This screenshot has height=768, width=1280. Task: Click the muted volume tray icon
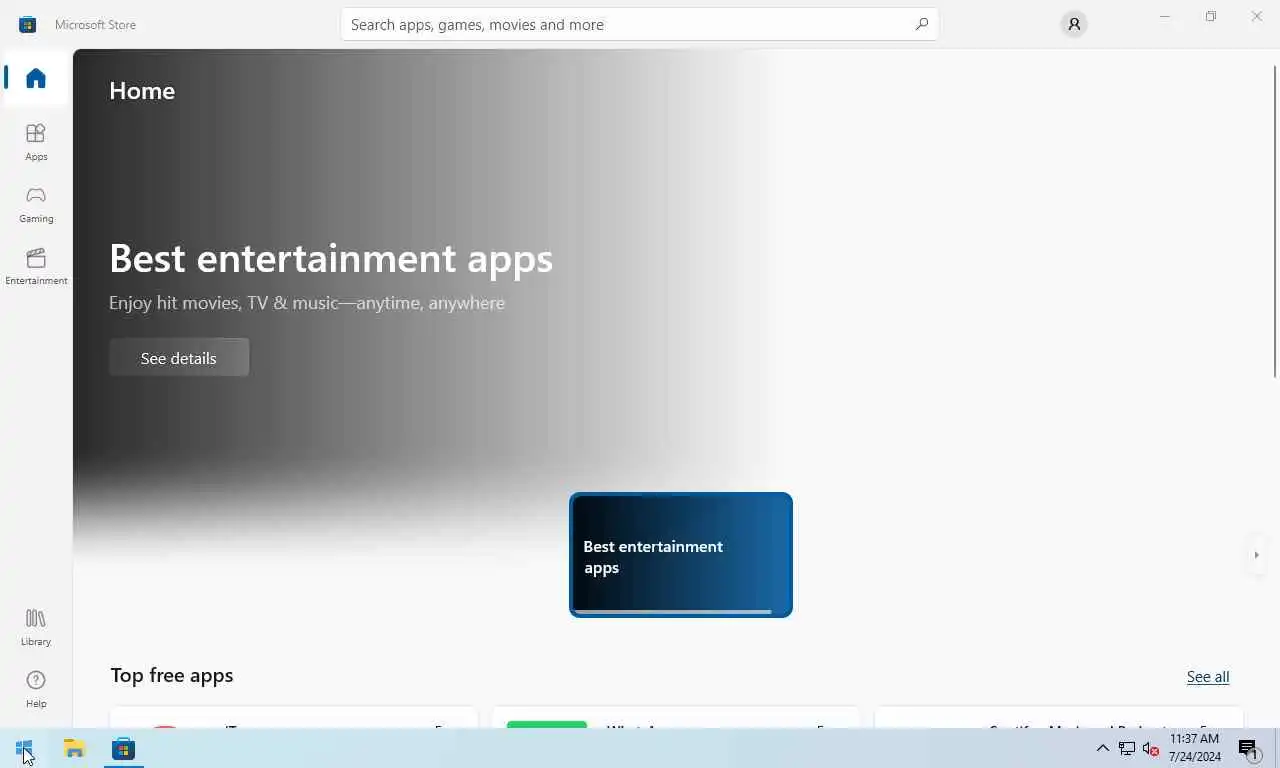point(1151,748)
